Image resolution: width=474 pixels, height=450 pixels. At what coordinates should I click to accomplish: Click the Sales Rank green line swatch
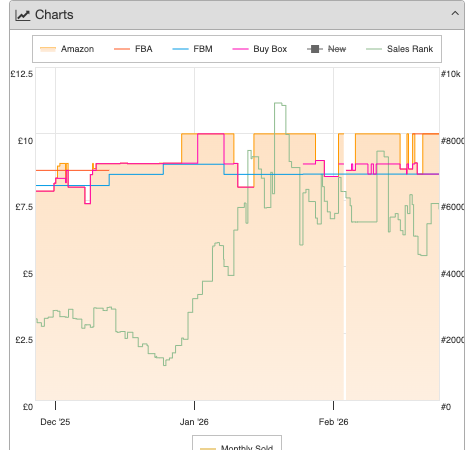tap(374, 49)
